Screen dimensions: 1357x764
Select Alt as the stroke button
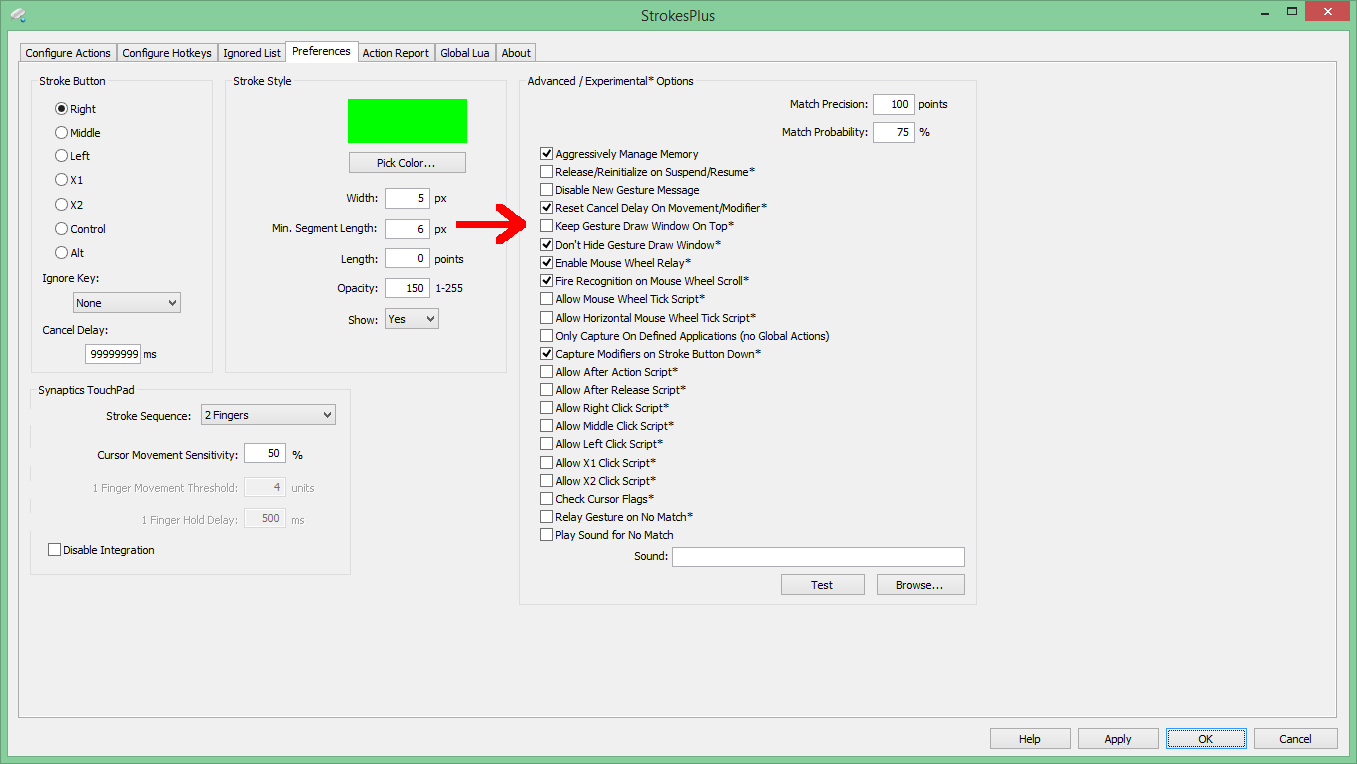click(61, 253)
